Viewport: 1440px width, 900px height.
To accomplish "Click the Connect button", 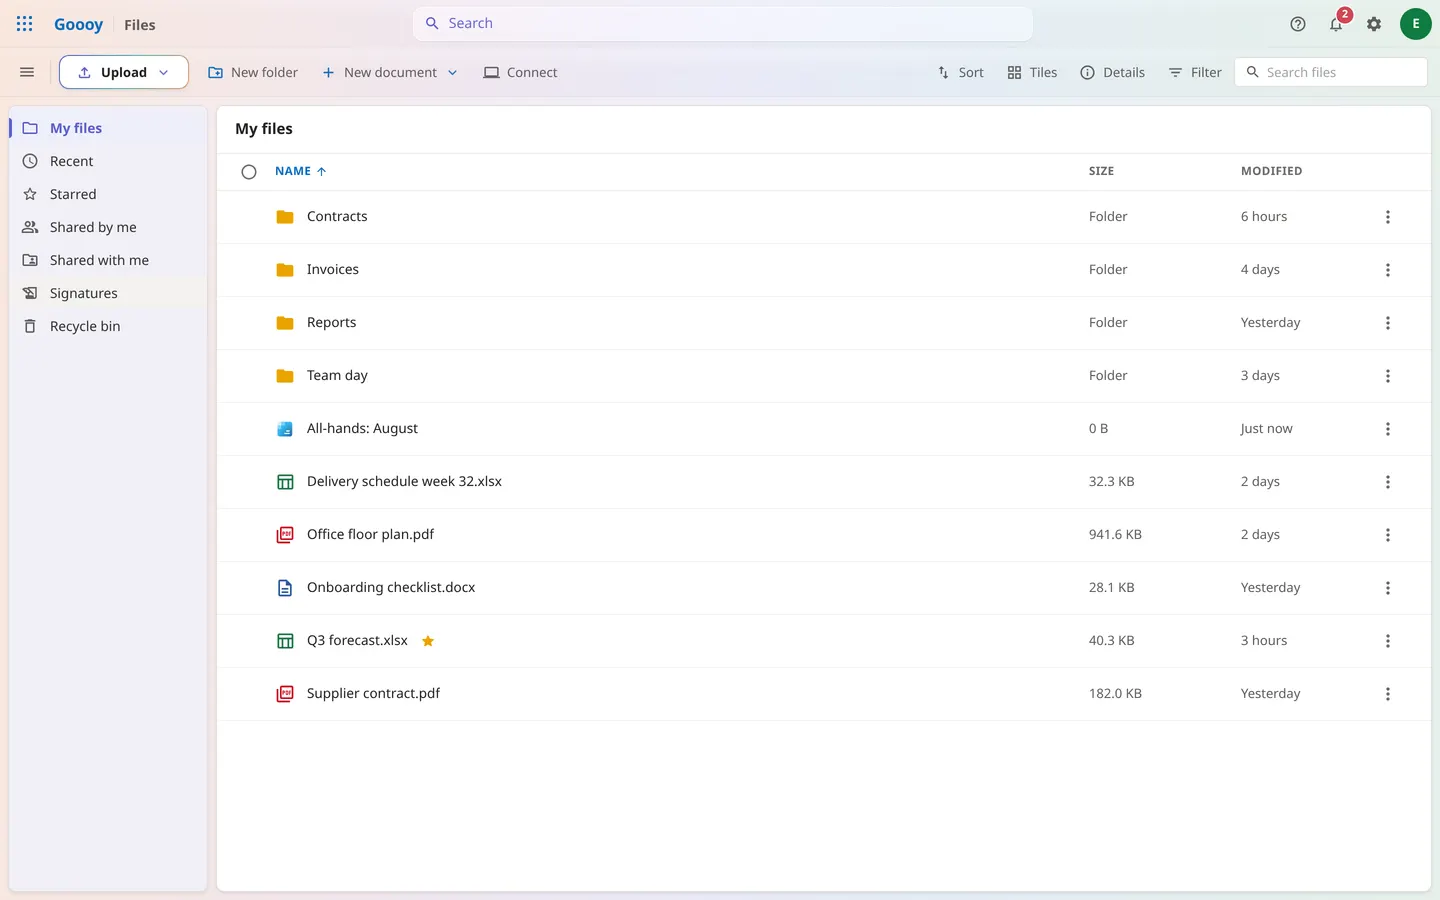I will 520,72.
